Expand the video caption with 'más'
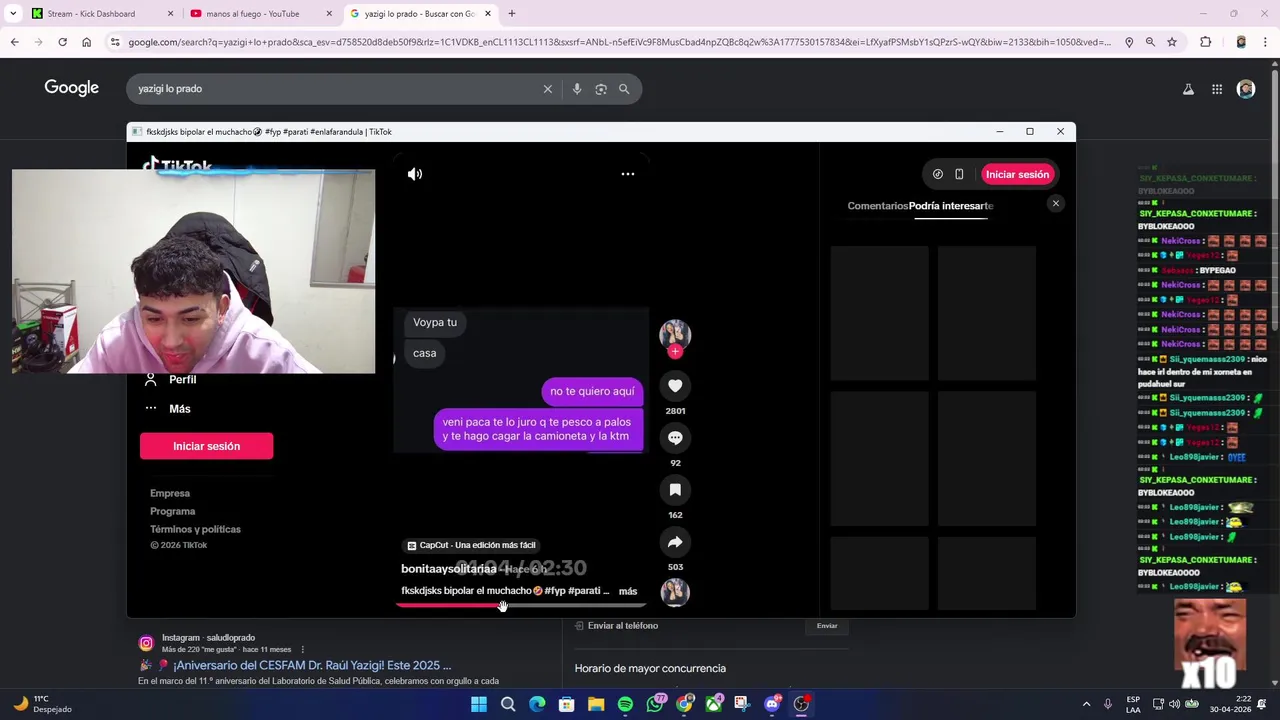Image resolution: width=1280 pixels, height=720 pixels. click(627, 591)
